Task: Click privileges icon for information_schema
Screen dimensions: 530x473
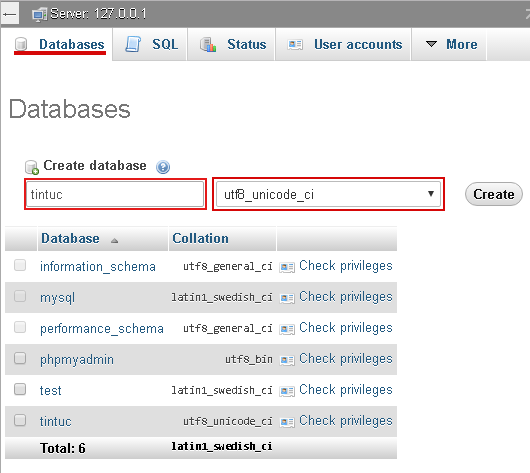Action: tap(287, 267)
